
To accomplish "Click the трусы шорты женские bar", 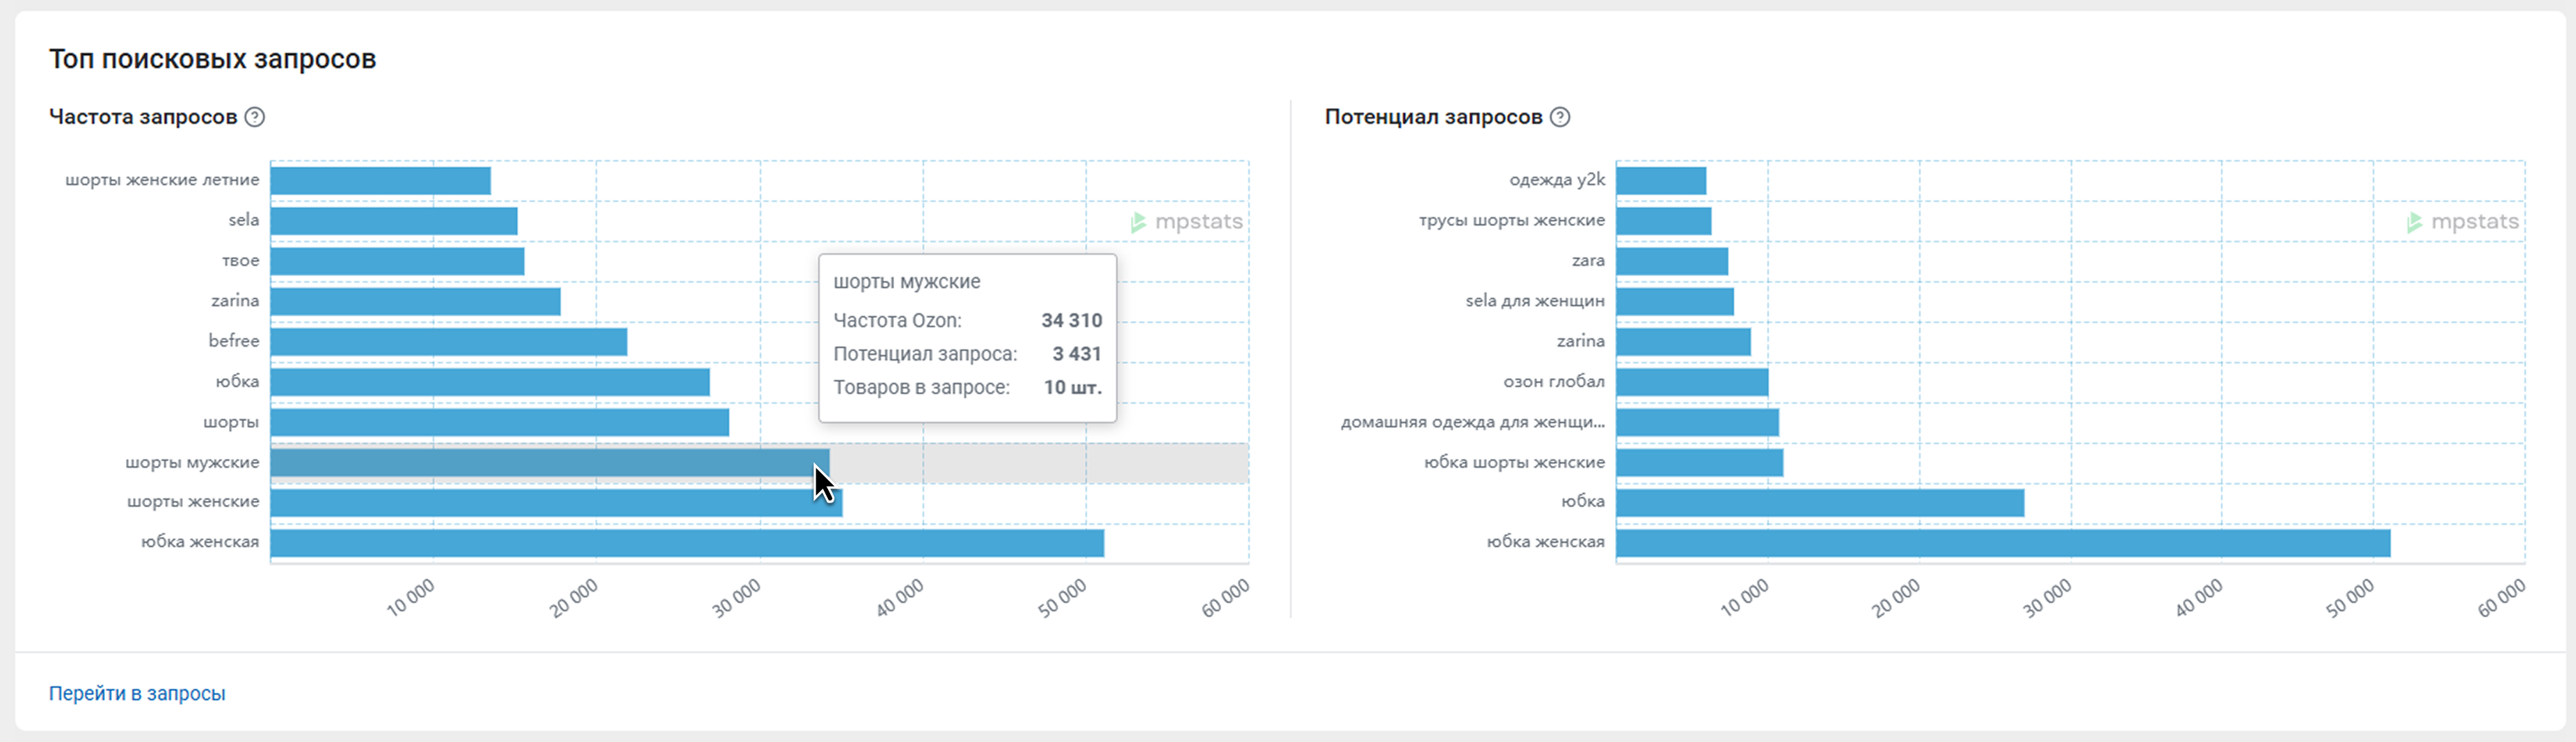I will tap(1663, 221).
